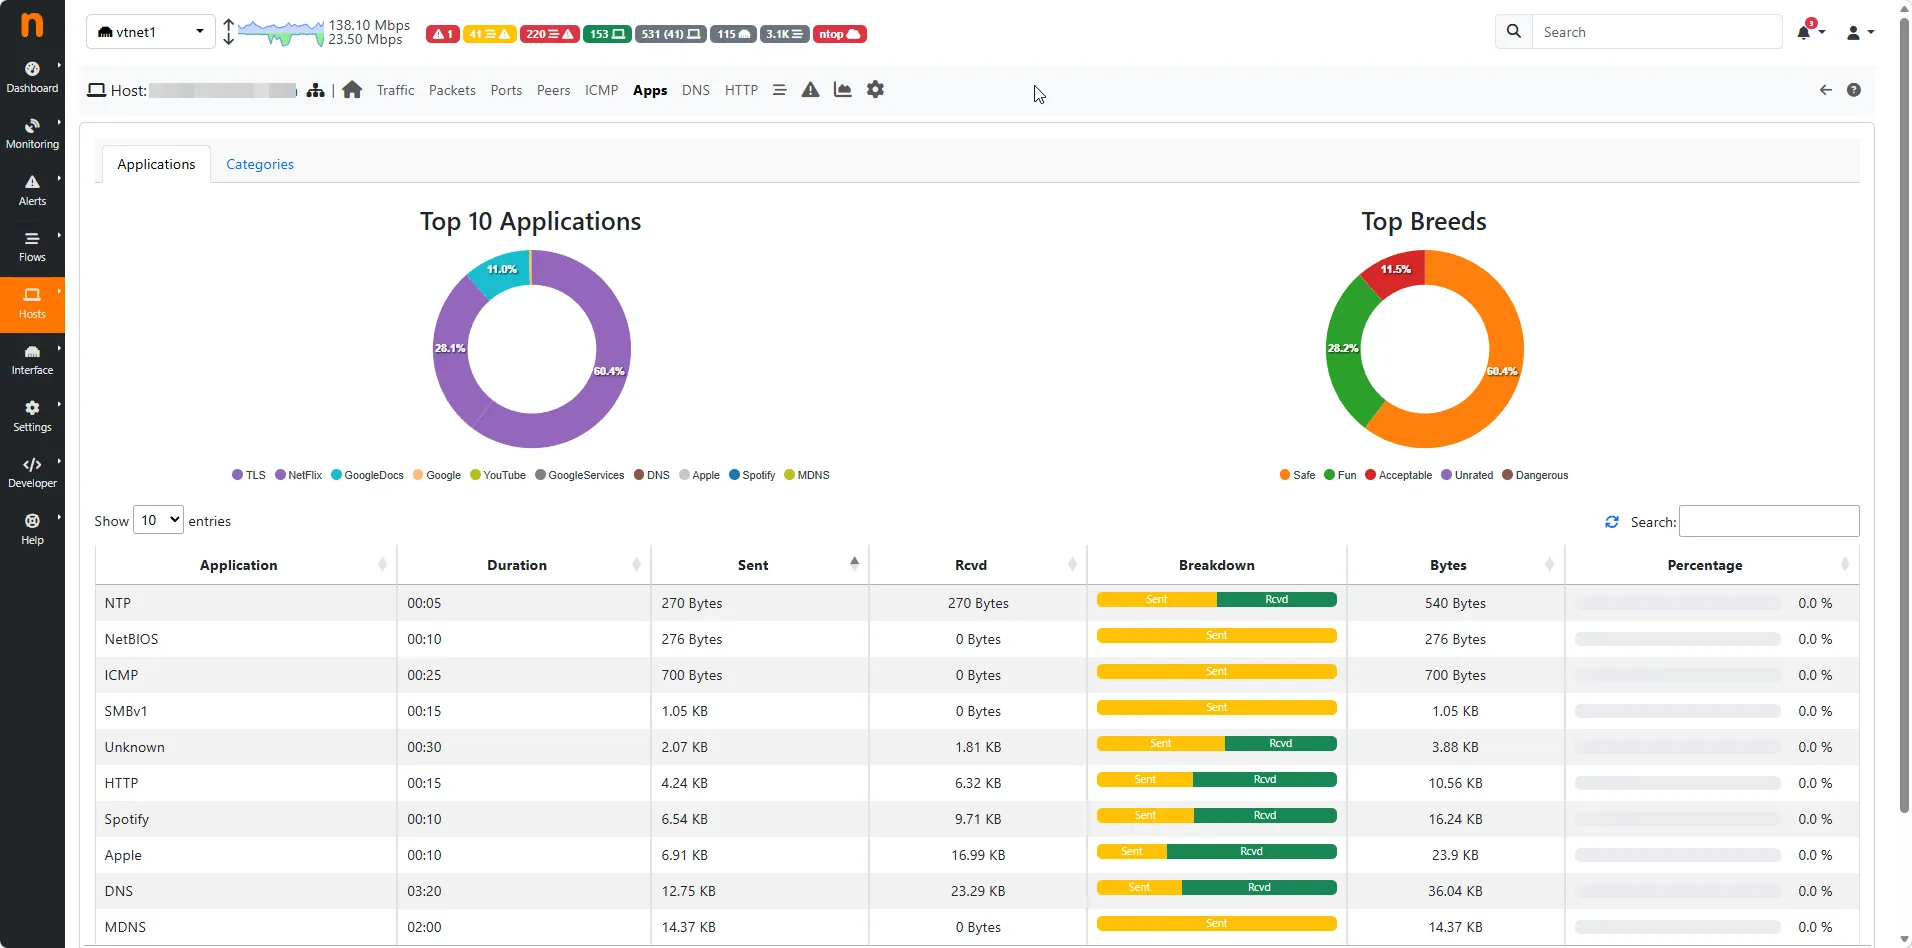Screen dimensions: 1912x948
Task: Click the host home icon
Action: pos(352,90)
